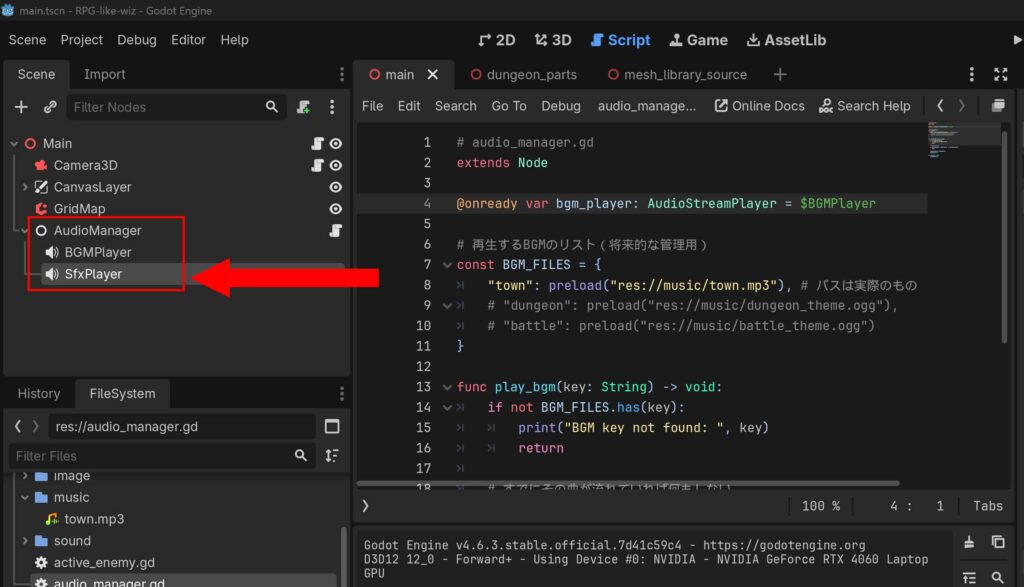
Task: Toggle visibility of Camera3D node
Action: click(x=336, y=165)
